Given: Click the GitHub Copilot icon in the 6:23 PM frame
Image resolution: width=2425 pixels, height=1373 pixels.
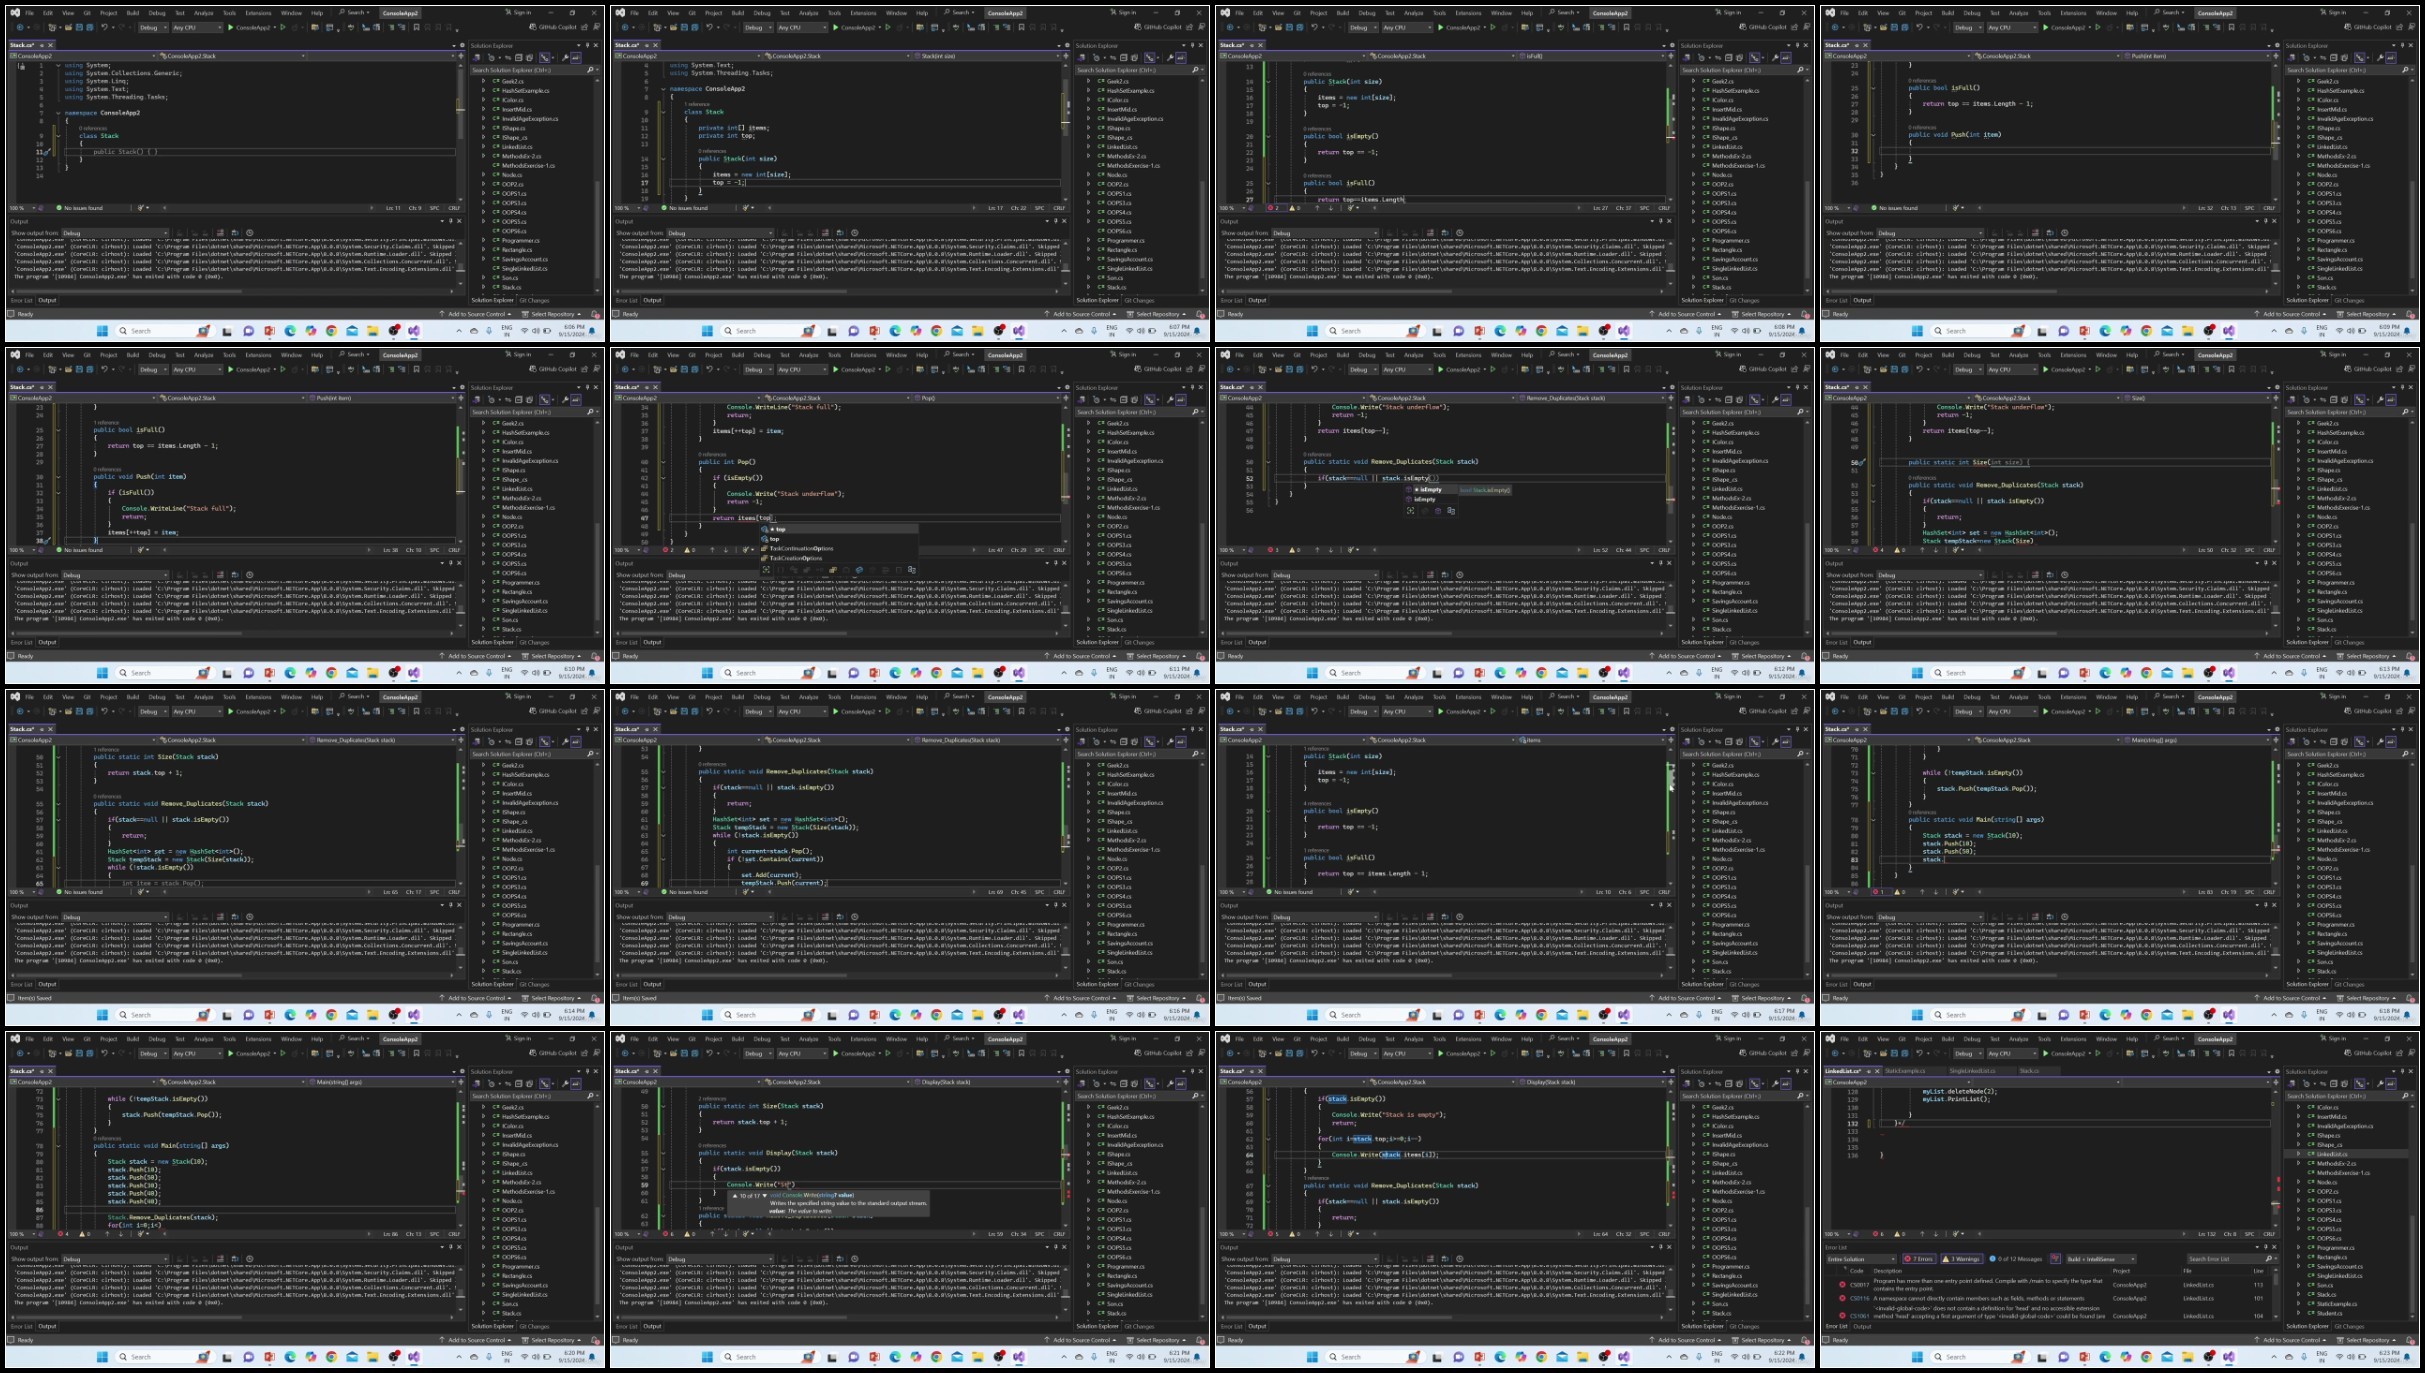Looking at the screenshot, I should pyautogui.click(x=2348, y=1053).
